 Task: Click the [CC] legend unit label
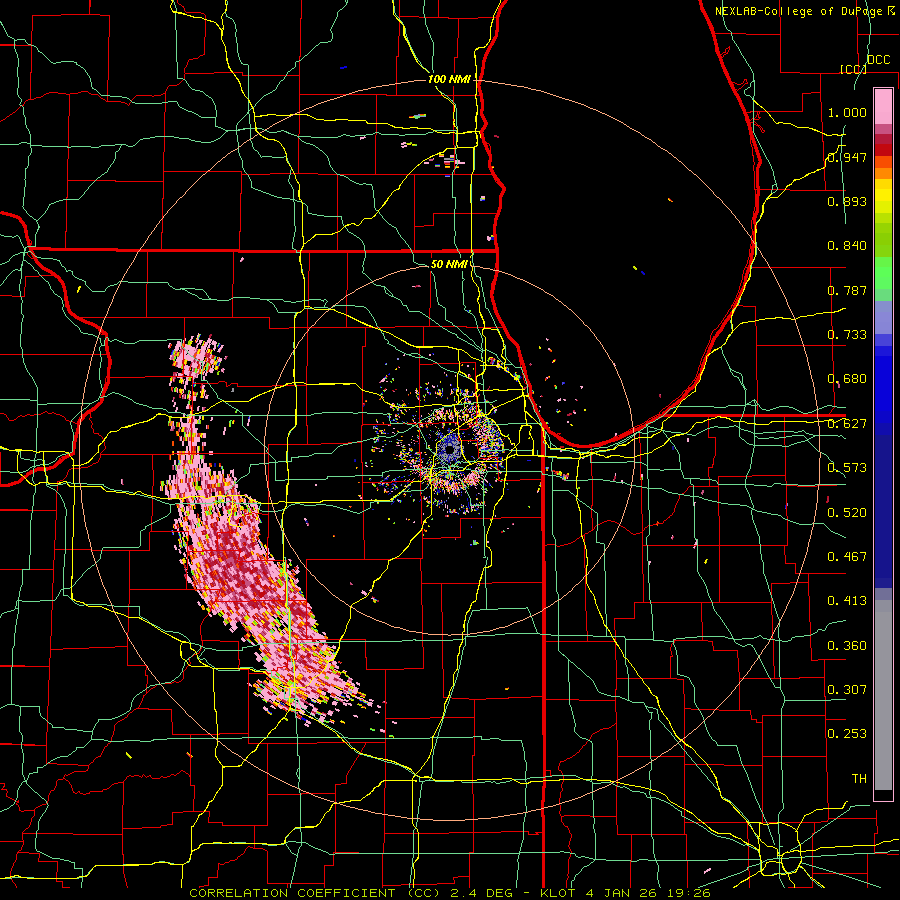pyautogui.click(x=853, y=69)
